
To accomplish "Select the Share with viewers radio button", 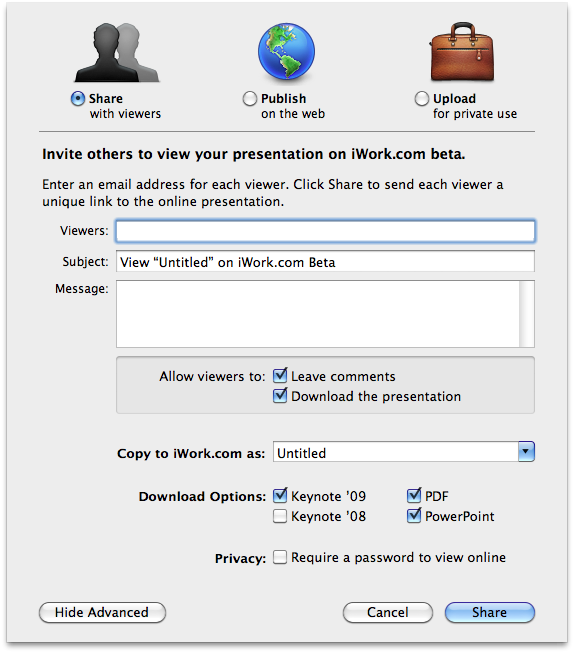I will point(78,99).
